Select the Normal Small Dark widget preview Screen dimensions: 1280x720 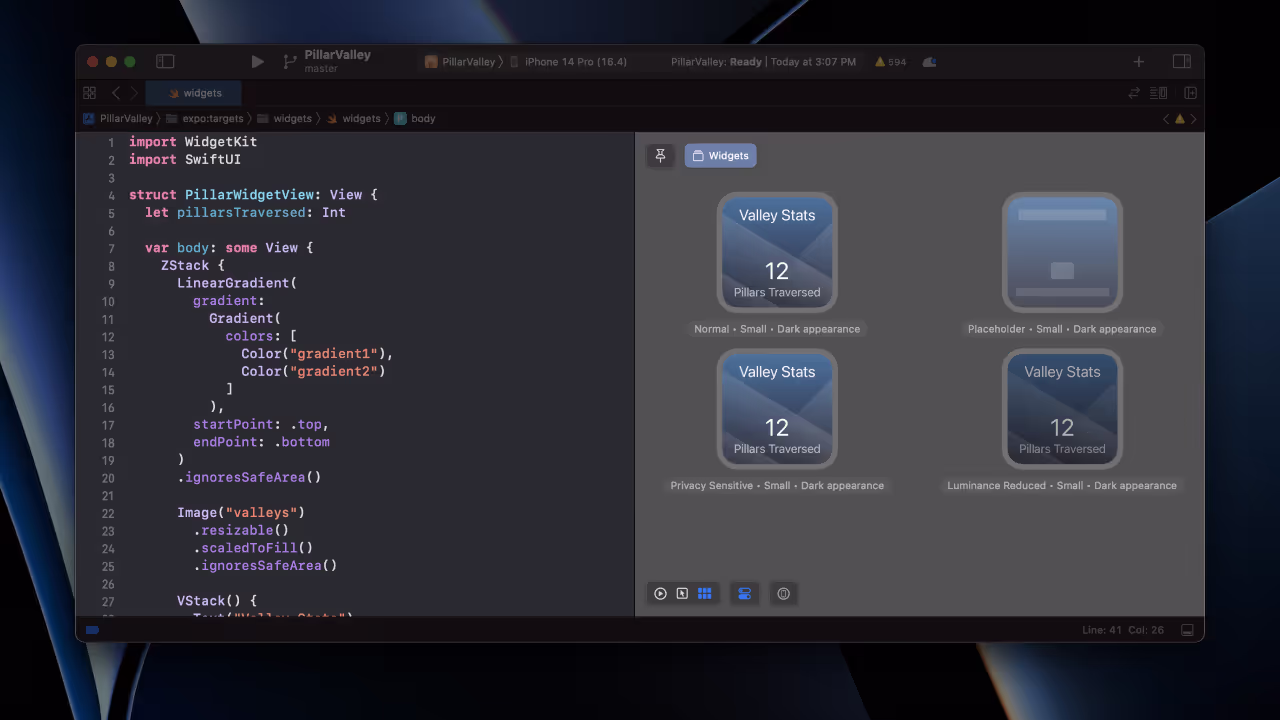coord(777,252)
